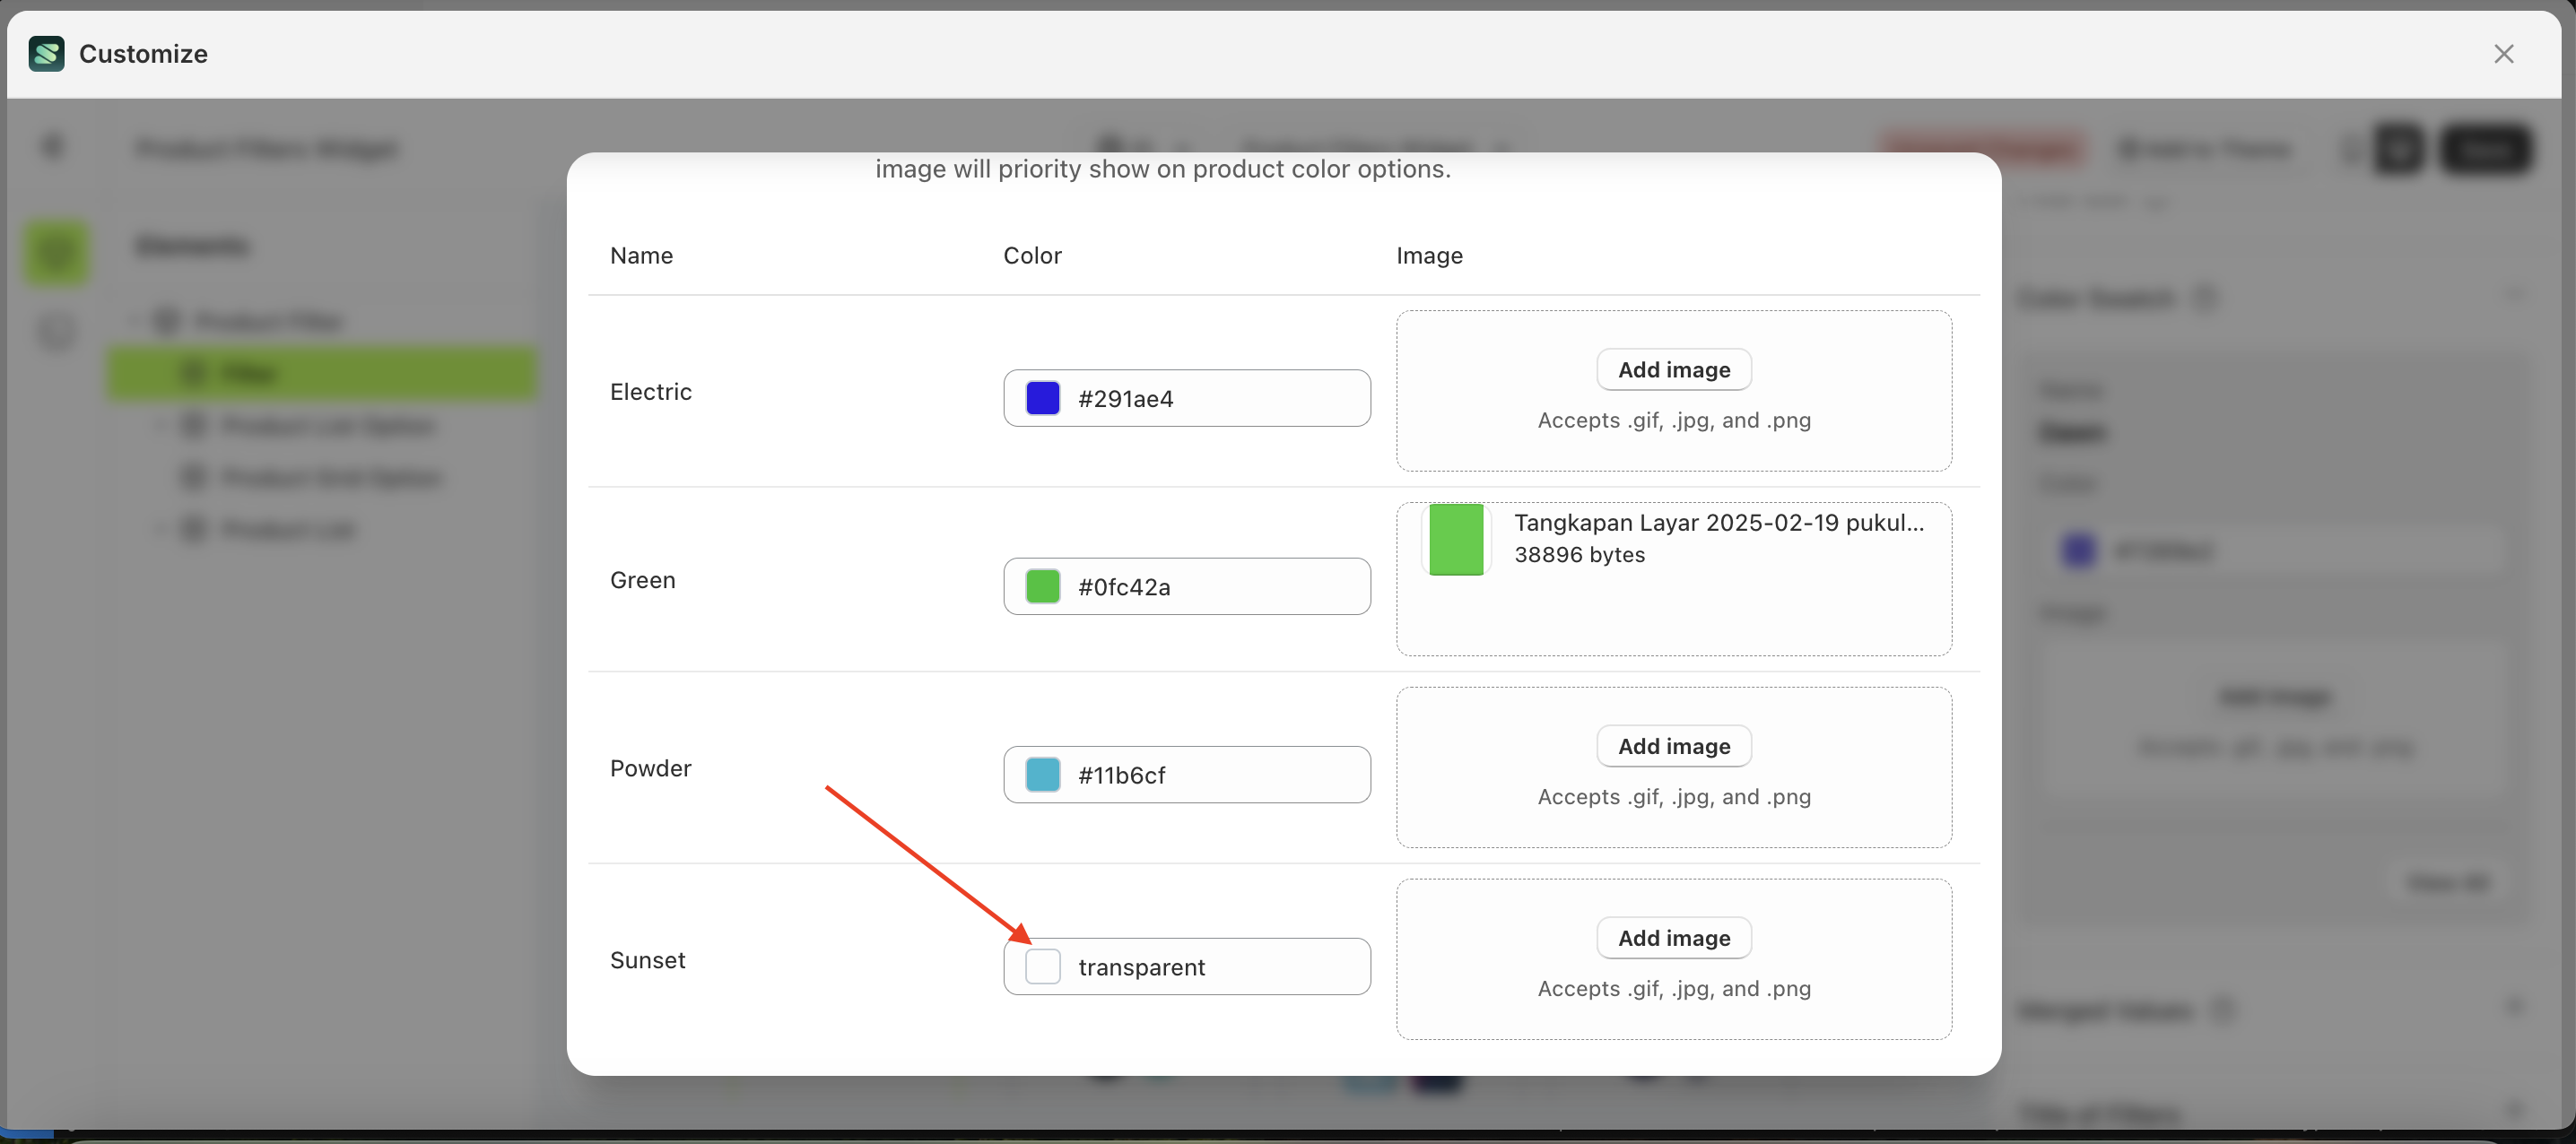
Task: Click the Customize app logo icon
Action: (x=46, y=54)
